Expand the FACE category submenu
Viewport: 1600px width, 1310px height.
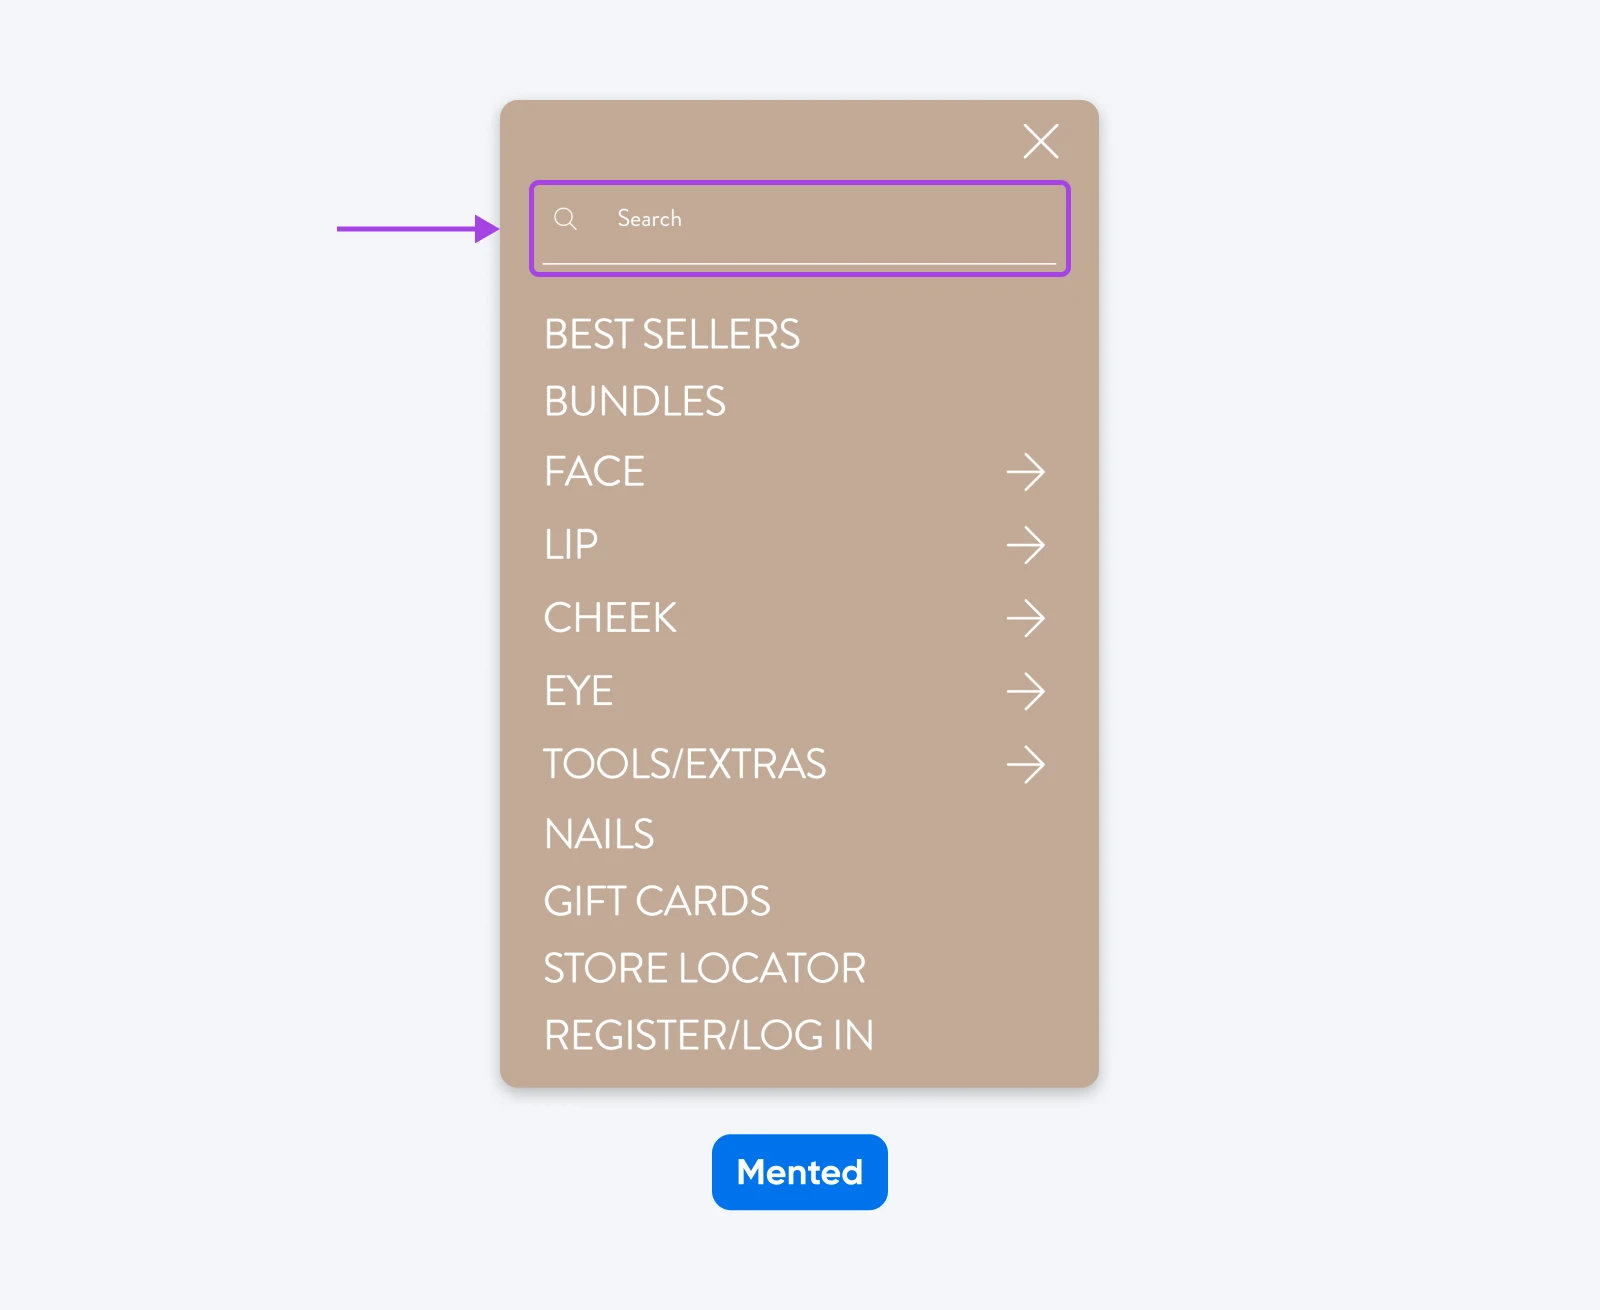coord(594,471)
